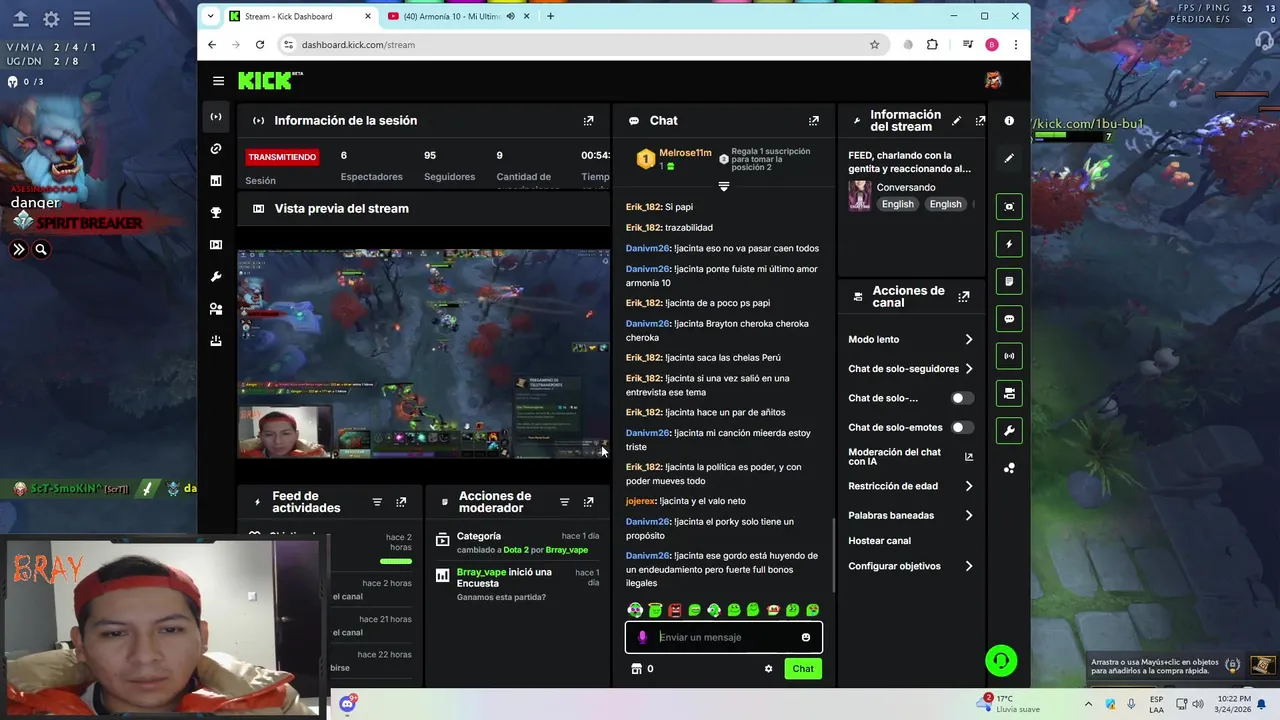Viewport: 1280px width, 720px height.
Task: Pop out the Acciones de moderador panel
Action: pos(588,502)
